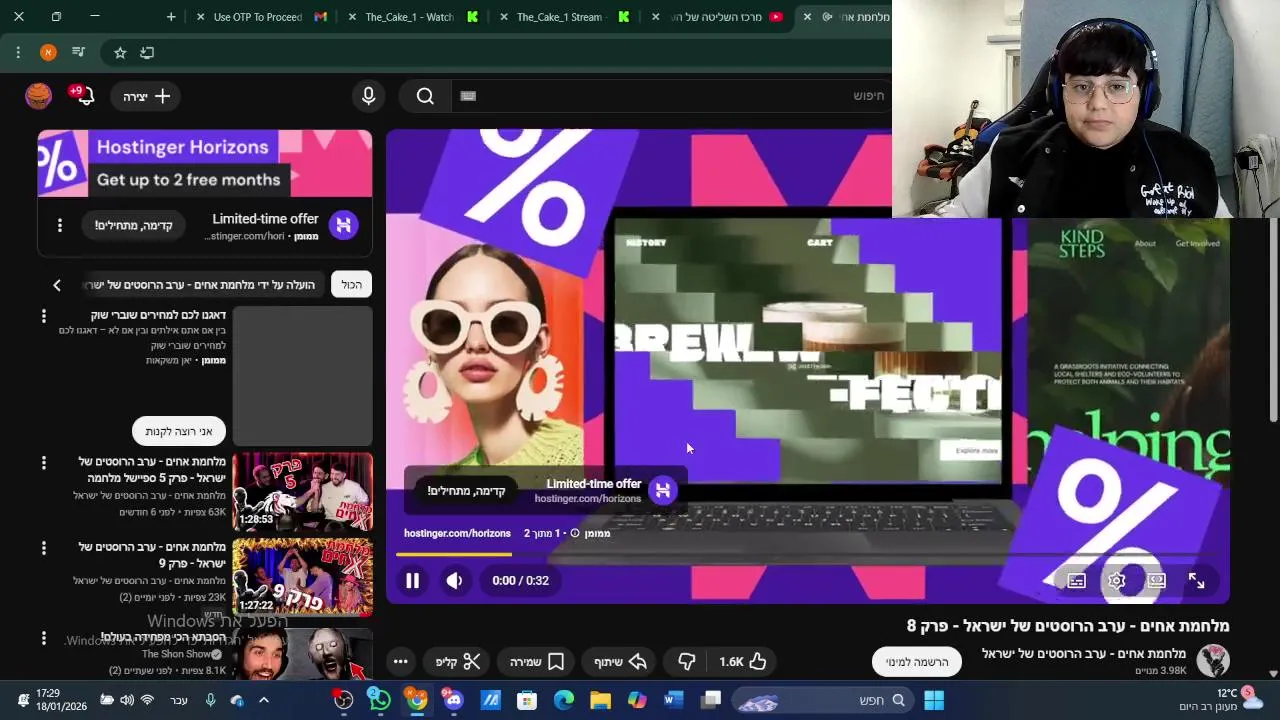
Task: Open the YouTube account avatar menu
Action: point(38,96)
